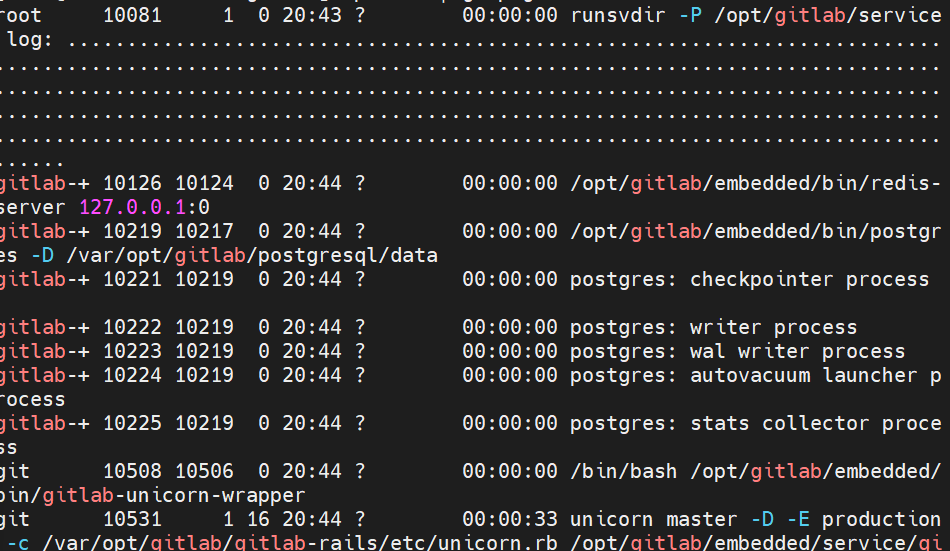
Task: Click the text 'unicorn master'
Action: [654, 519]
